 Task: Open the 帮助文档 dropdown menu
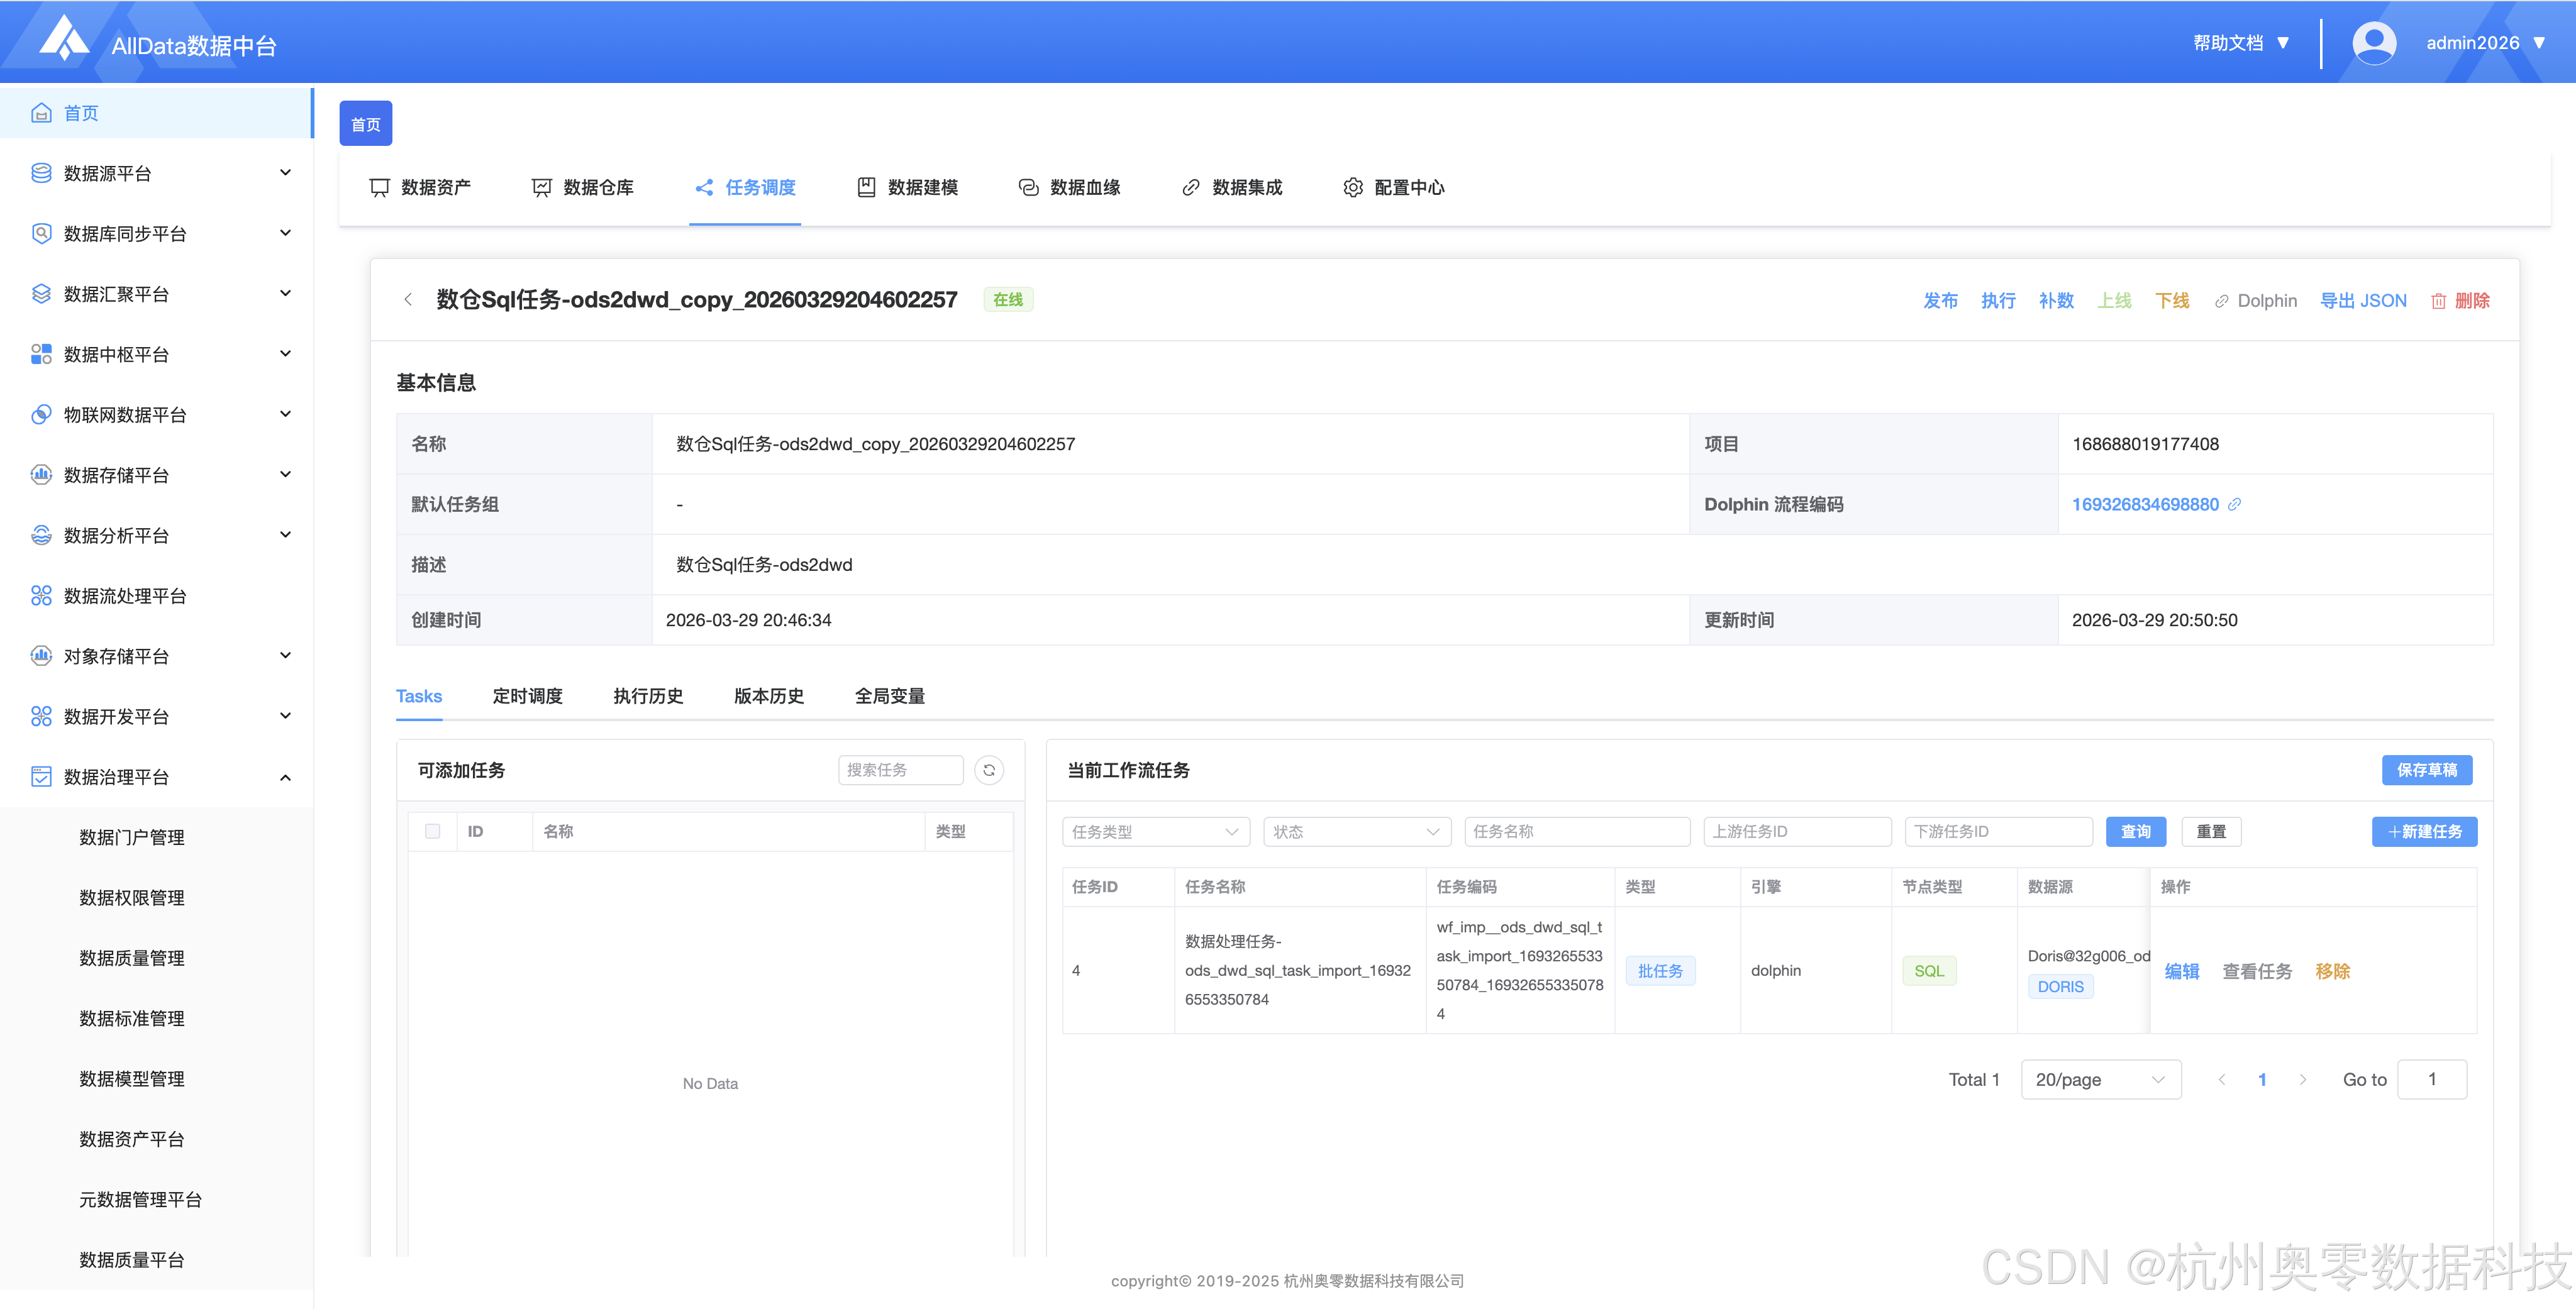tap(2241, 43)
